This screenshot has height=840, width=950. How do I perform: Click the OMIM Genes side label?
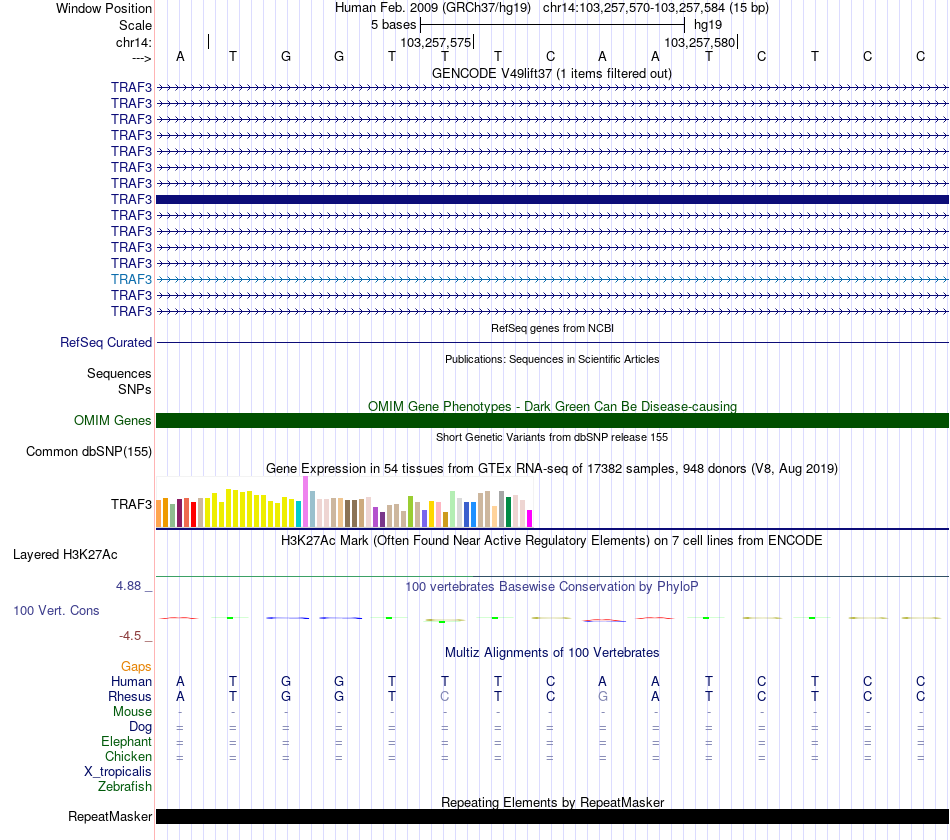point(113,421)
